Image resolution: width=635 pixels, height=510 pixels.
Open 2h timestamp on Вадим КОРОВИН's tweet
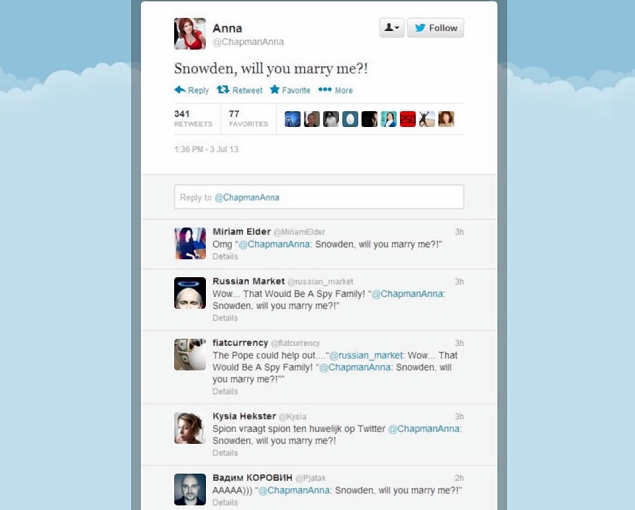[459, 478]
